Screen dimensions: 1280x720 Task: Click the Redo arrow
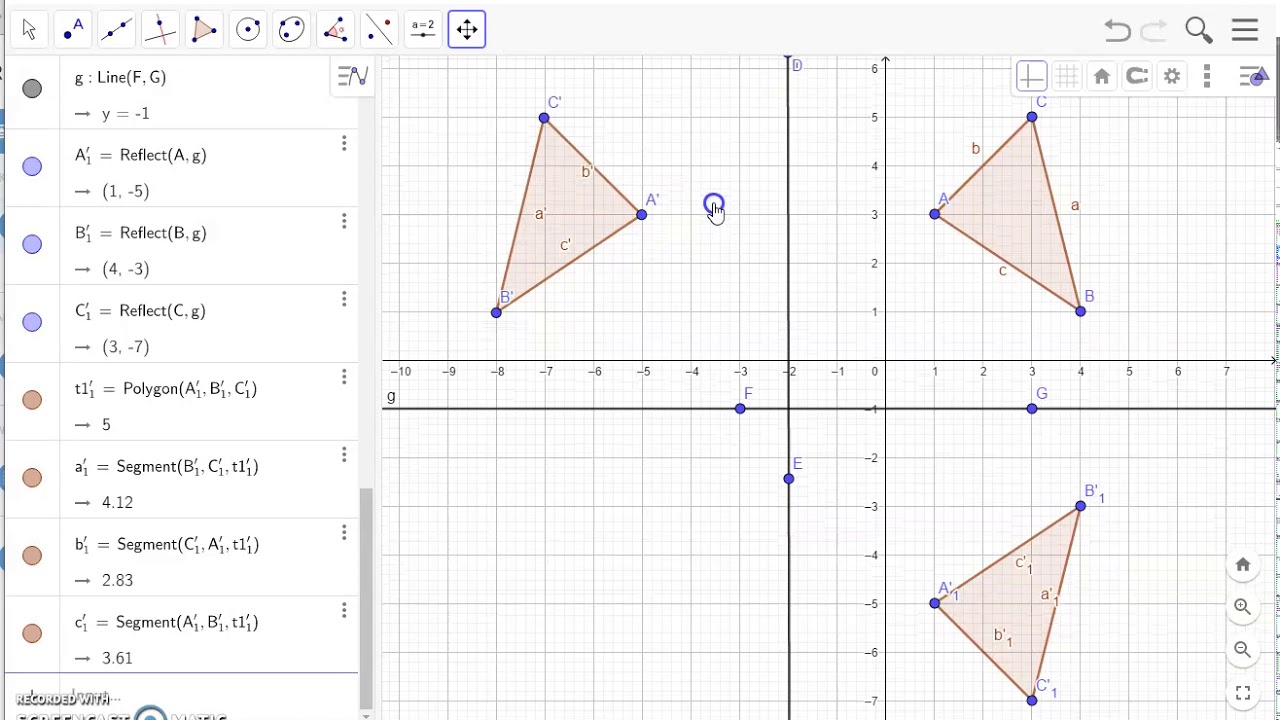click(1154, 31)
